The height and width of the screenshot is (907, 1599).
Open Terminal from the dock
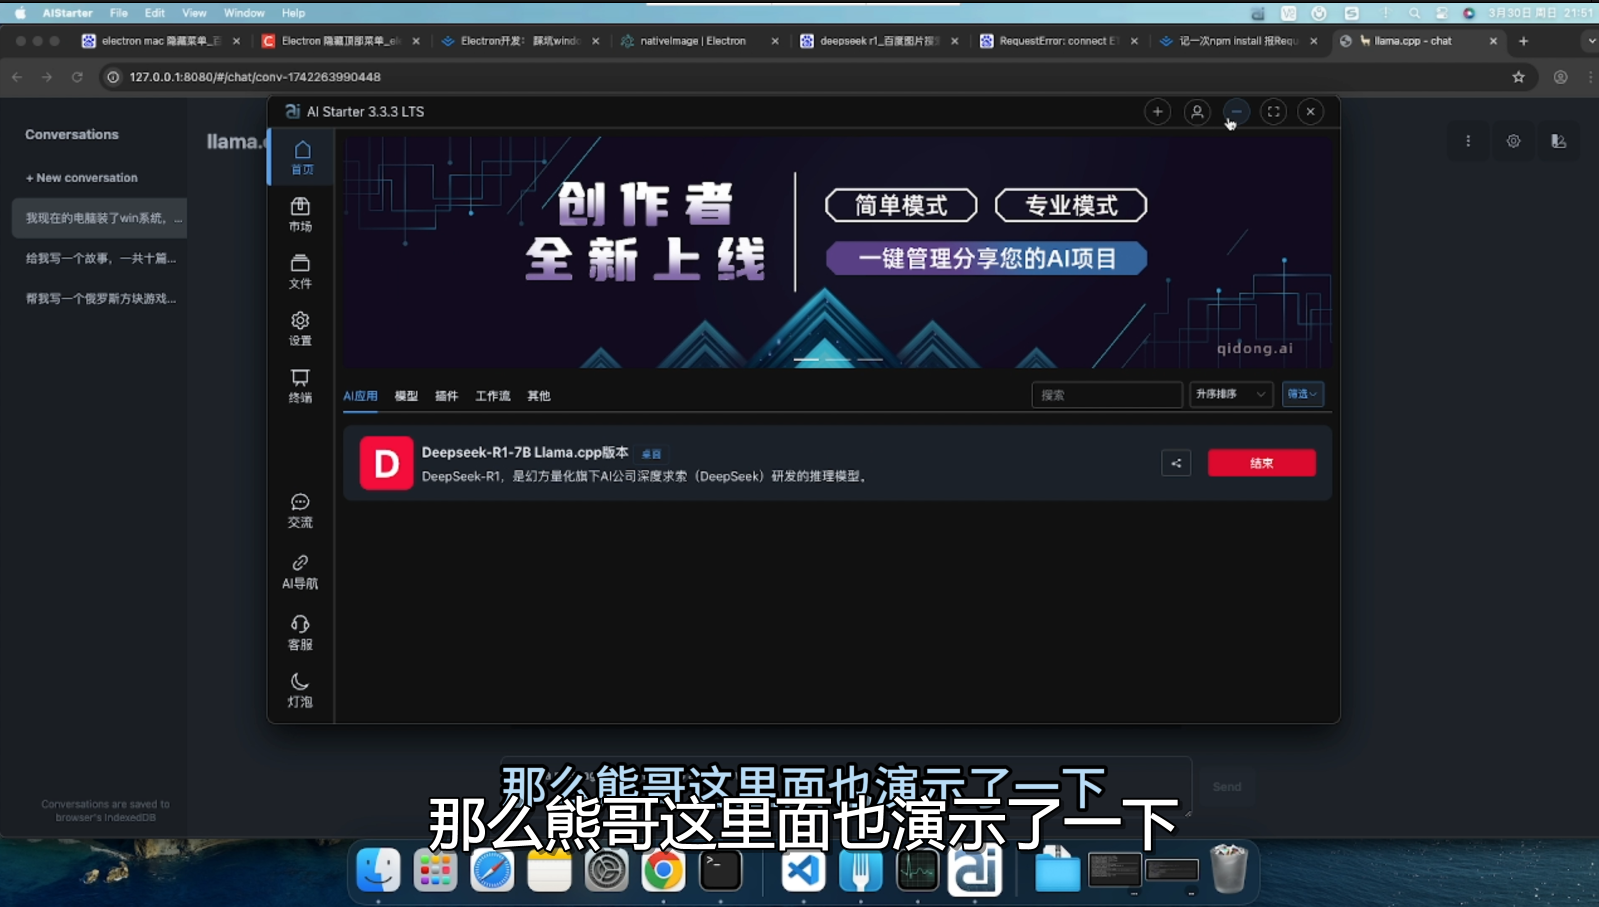tap(720, 870)
